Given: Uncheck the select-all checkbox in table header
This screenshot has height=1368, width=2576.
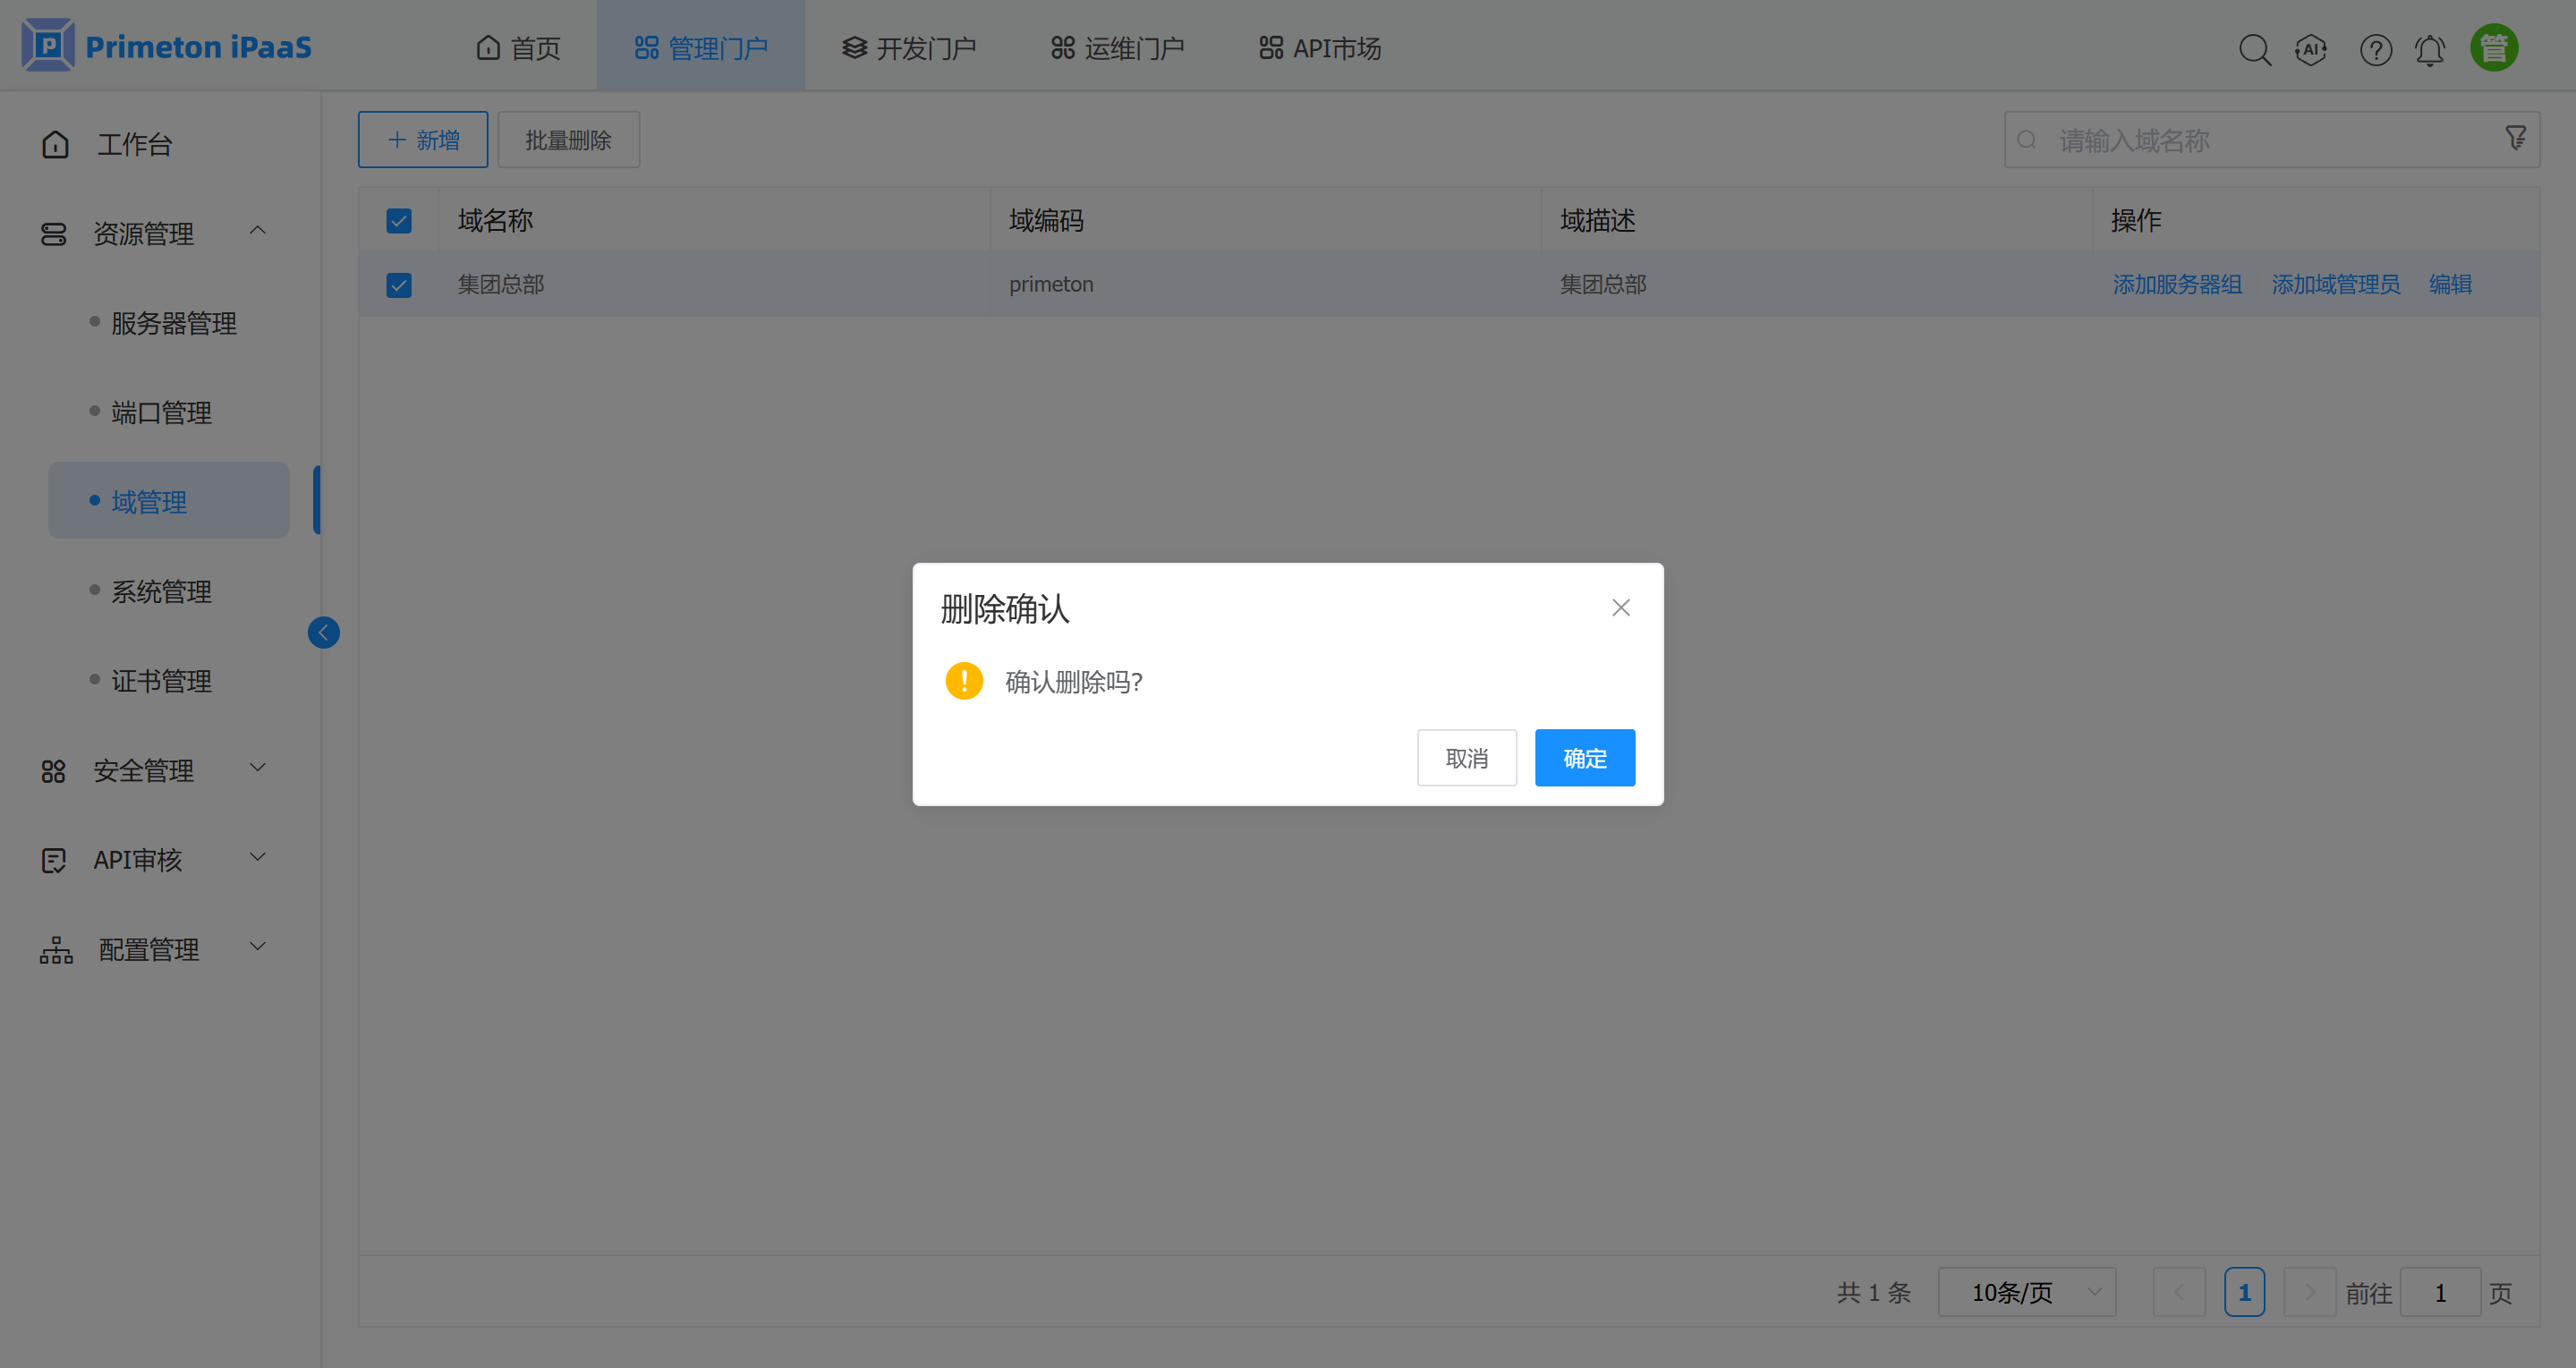Looking at the screenshot, I should [x=399, y=220].
